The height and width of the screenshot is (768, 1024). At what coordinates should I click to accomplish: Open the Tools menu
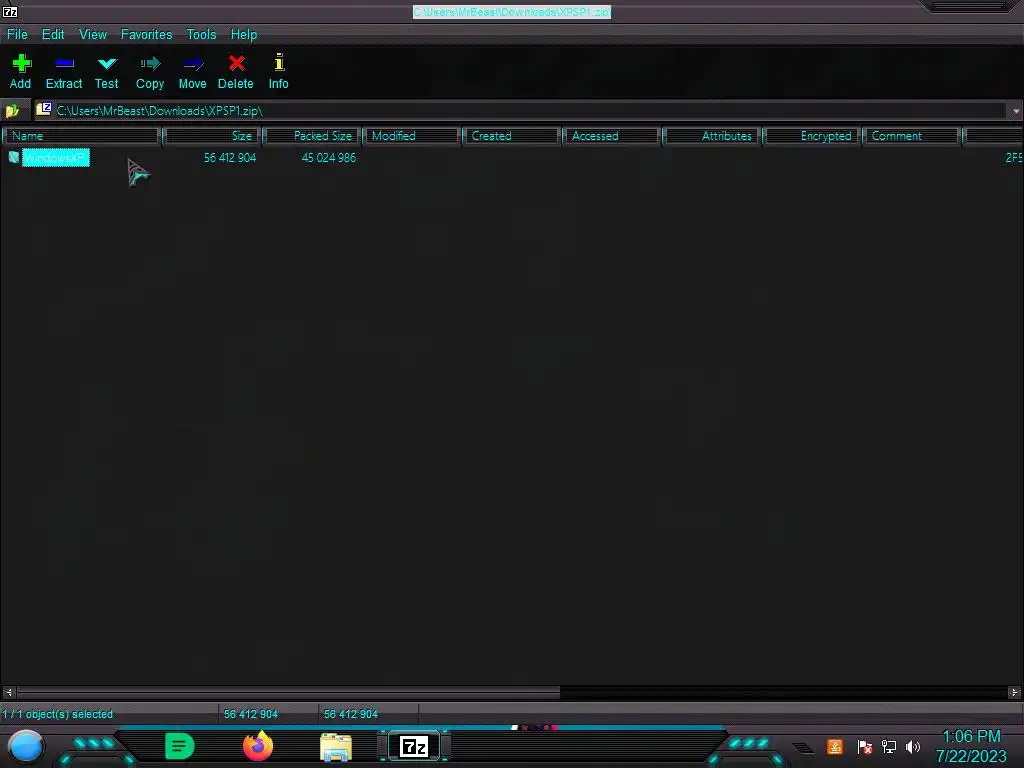coord(201,35)
